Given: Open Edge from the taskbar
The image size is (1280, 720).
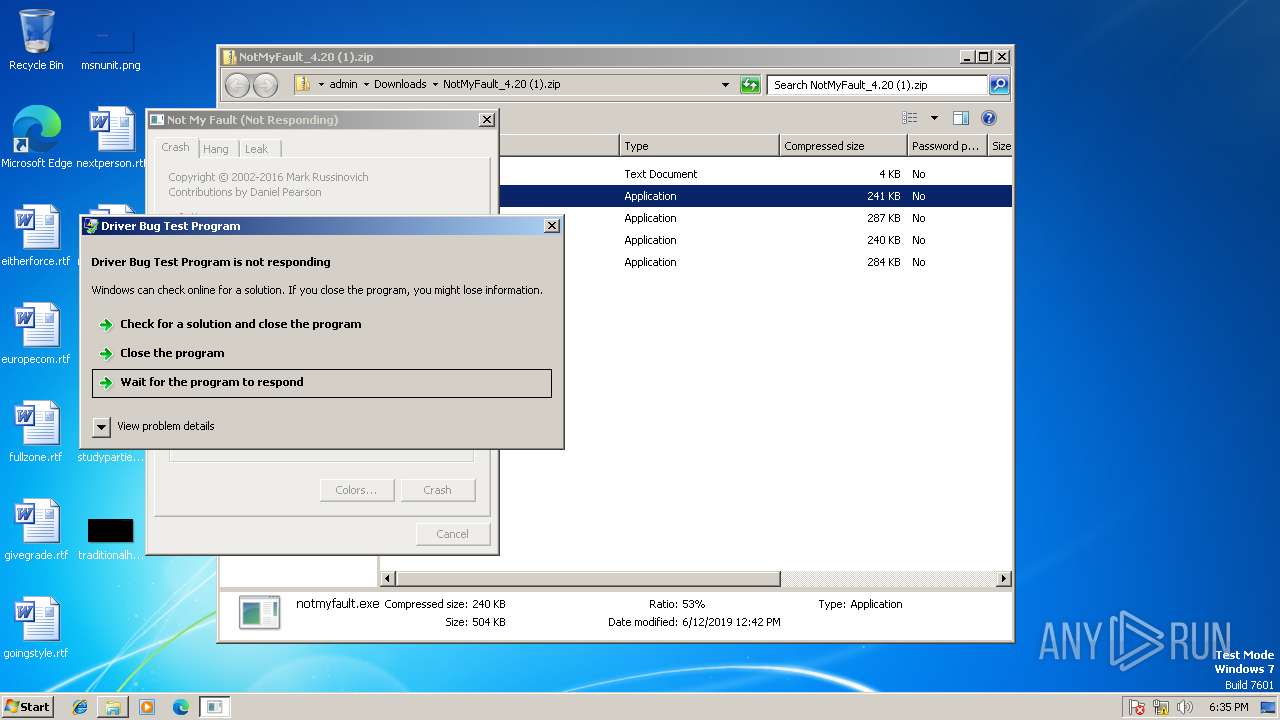Looking at the screenshot, I should pos(181,707).
